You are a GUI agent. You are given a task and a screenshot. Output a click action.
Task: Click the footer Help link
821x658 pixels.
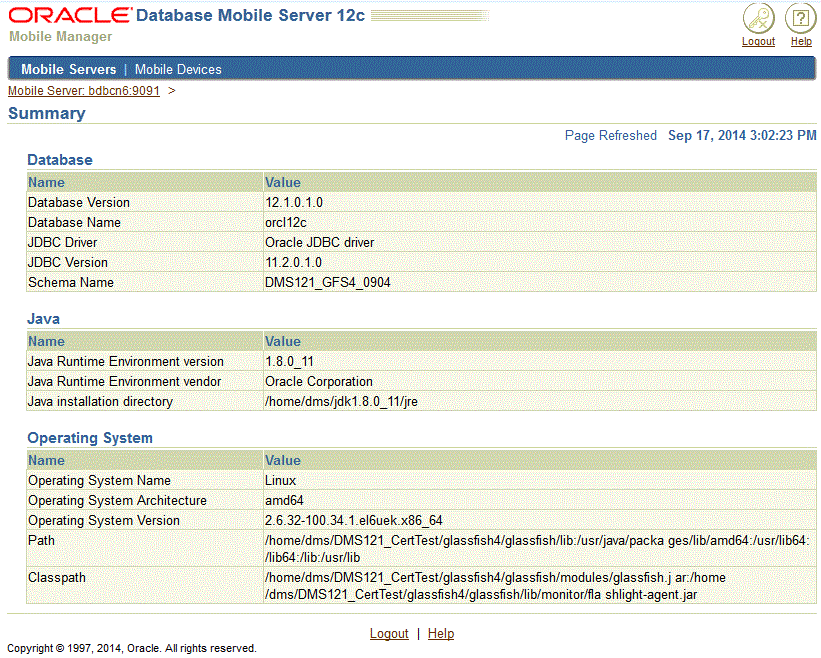[441, 633]
